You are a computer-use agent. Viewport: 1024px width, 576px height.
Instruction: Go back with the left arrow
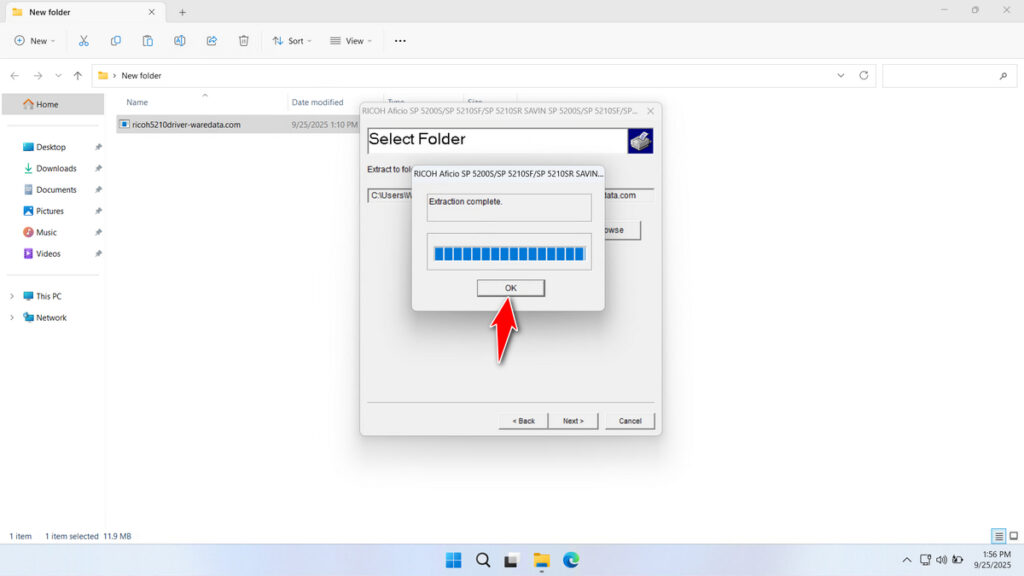15,76
